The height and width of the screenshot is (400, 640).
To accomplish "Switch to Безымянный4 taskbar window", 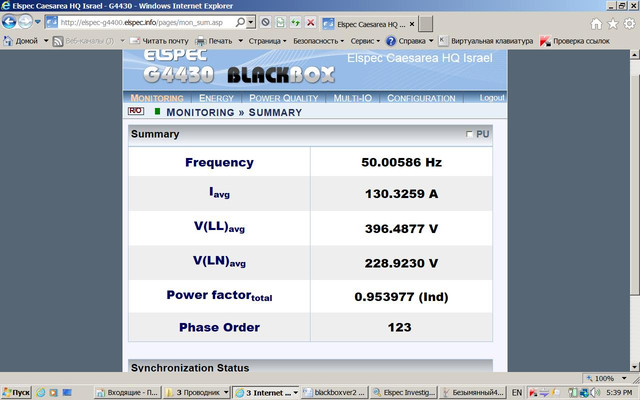I will tap(473, 393).
